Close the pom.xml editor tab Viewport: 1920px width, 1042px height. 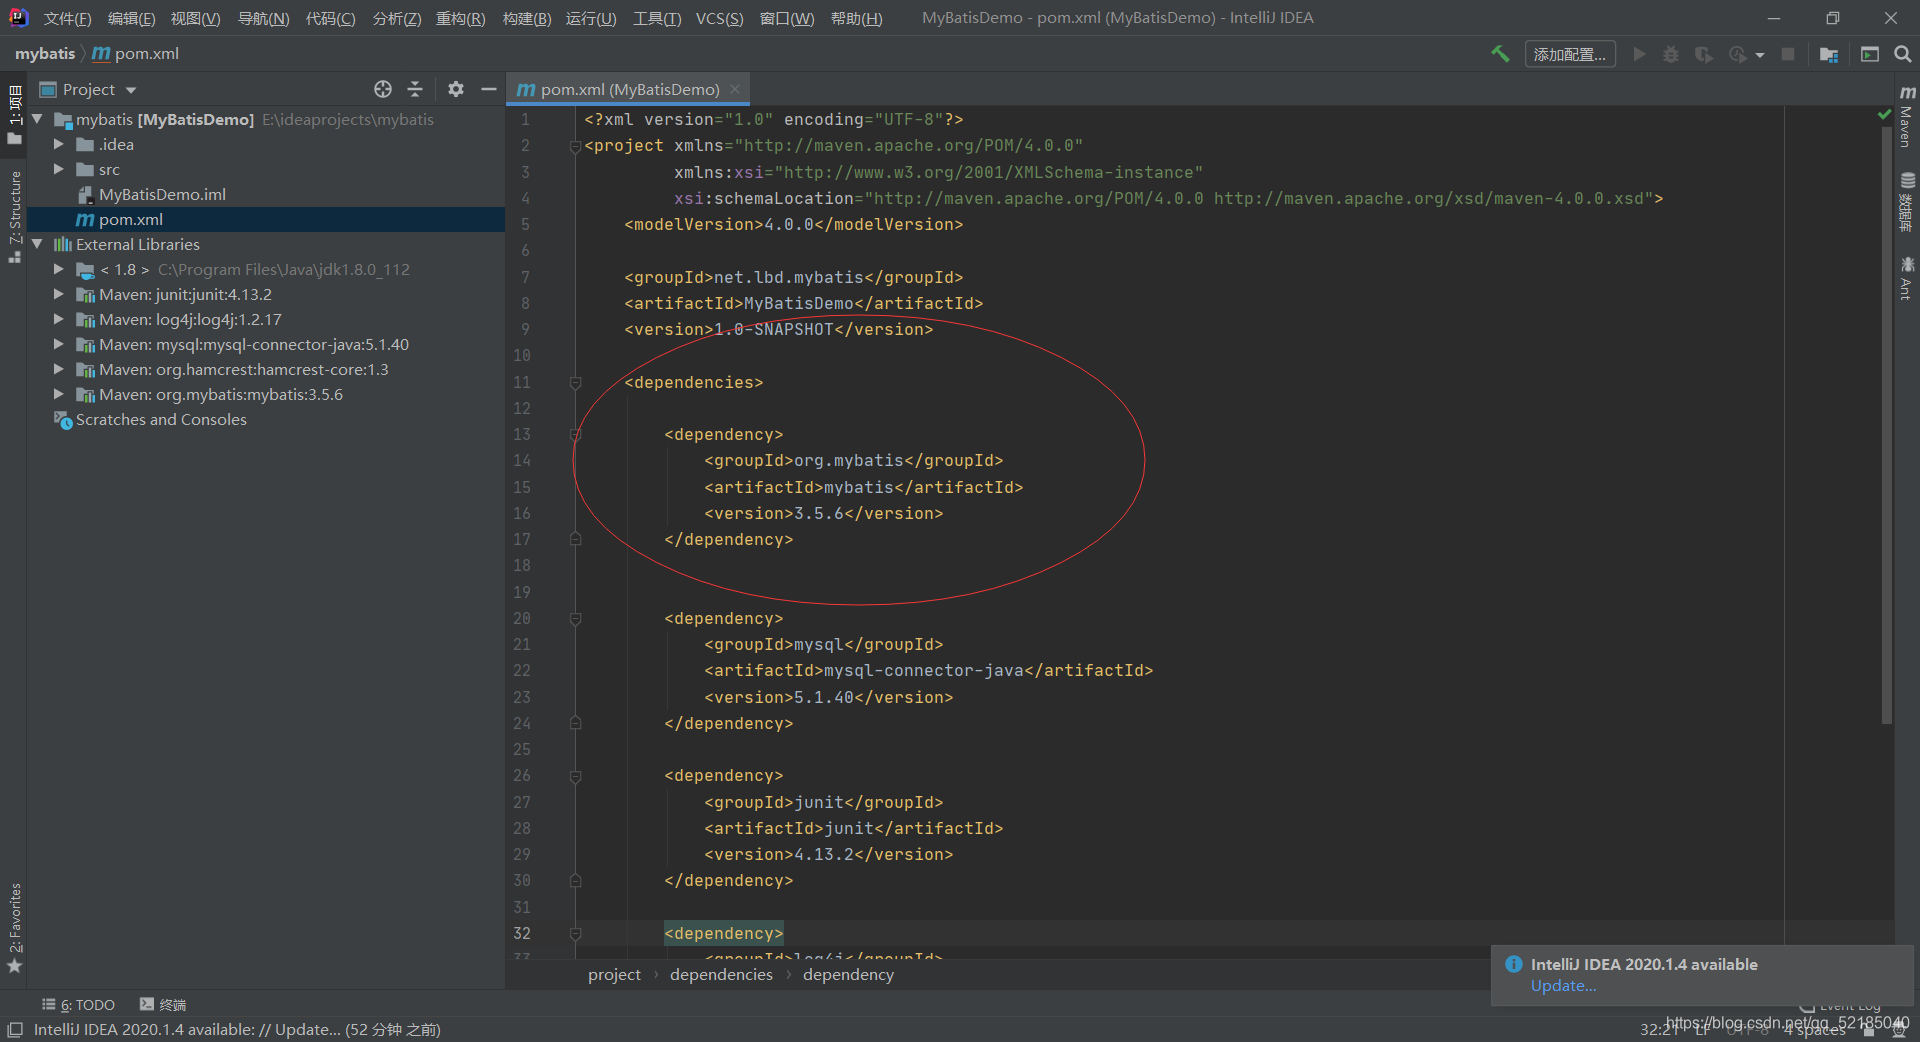(x=735, y=89)
